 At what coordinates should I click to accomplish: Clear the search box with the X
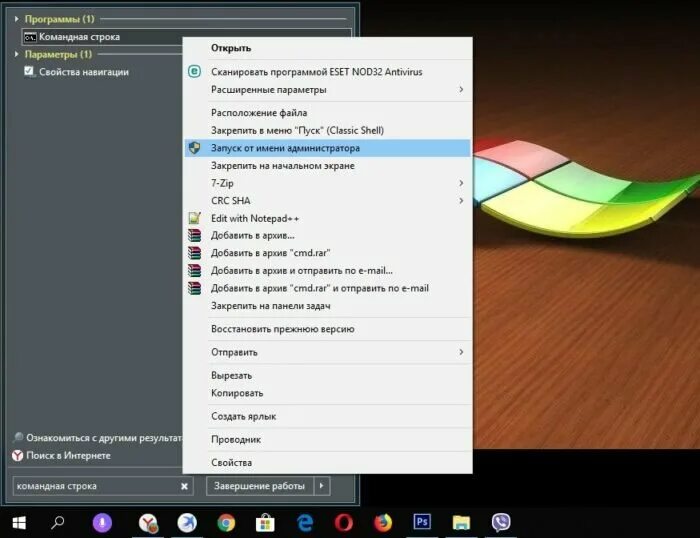(x=184, y=486)
